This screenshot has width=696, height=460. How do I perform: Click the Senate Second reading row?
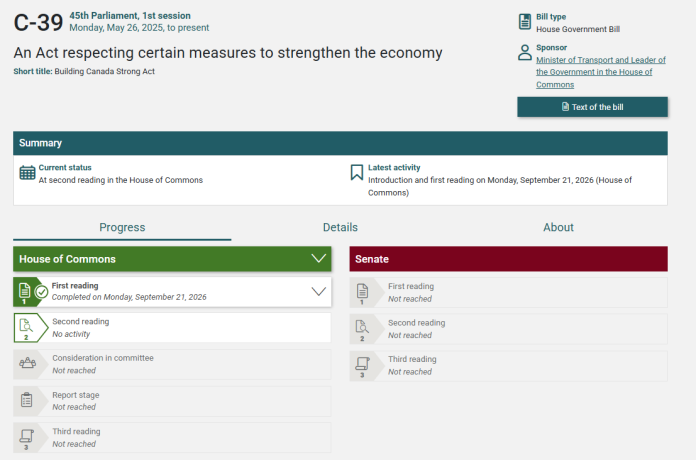508,329
